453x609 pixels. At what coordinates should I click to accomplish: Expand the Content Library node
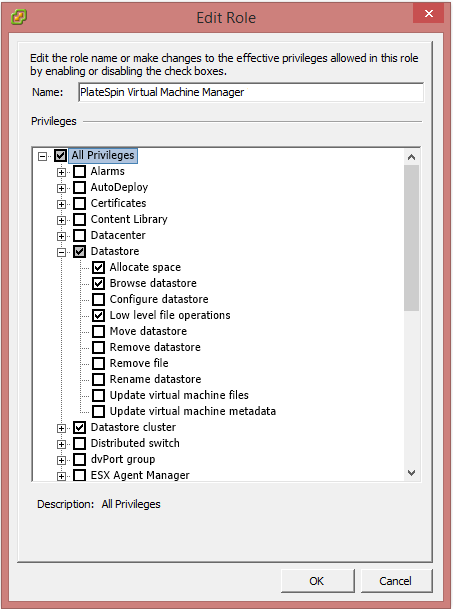61,220
